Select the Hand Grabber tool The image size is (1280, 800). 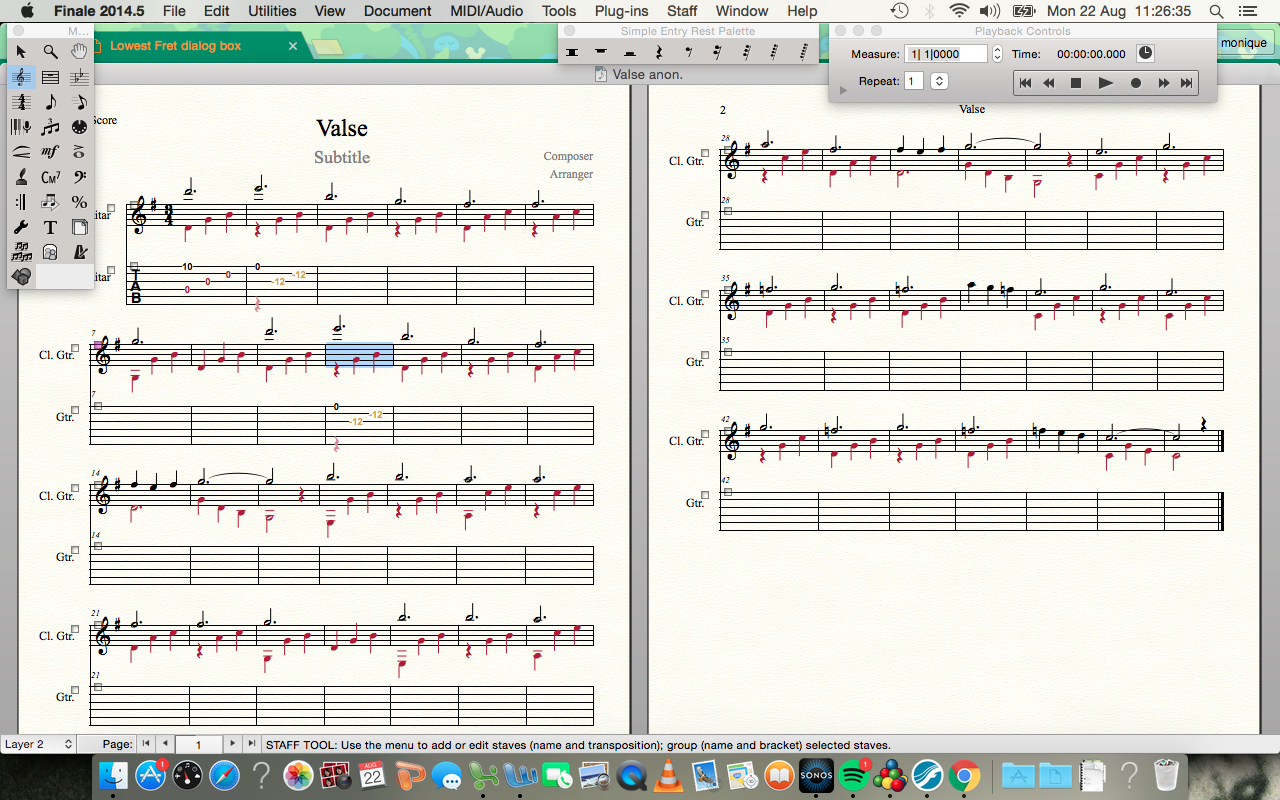click(79, 52)
